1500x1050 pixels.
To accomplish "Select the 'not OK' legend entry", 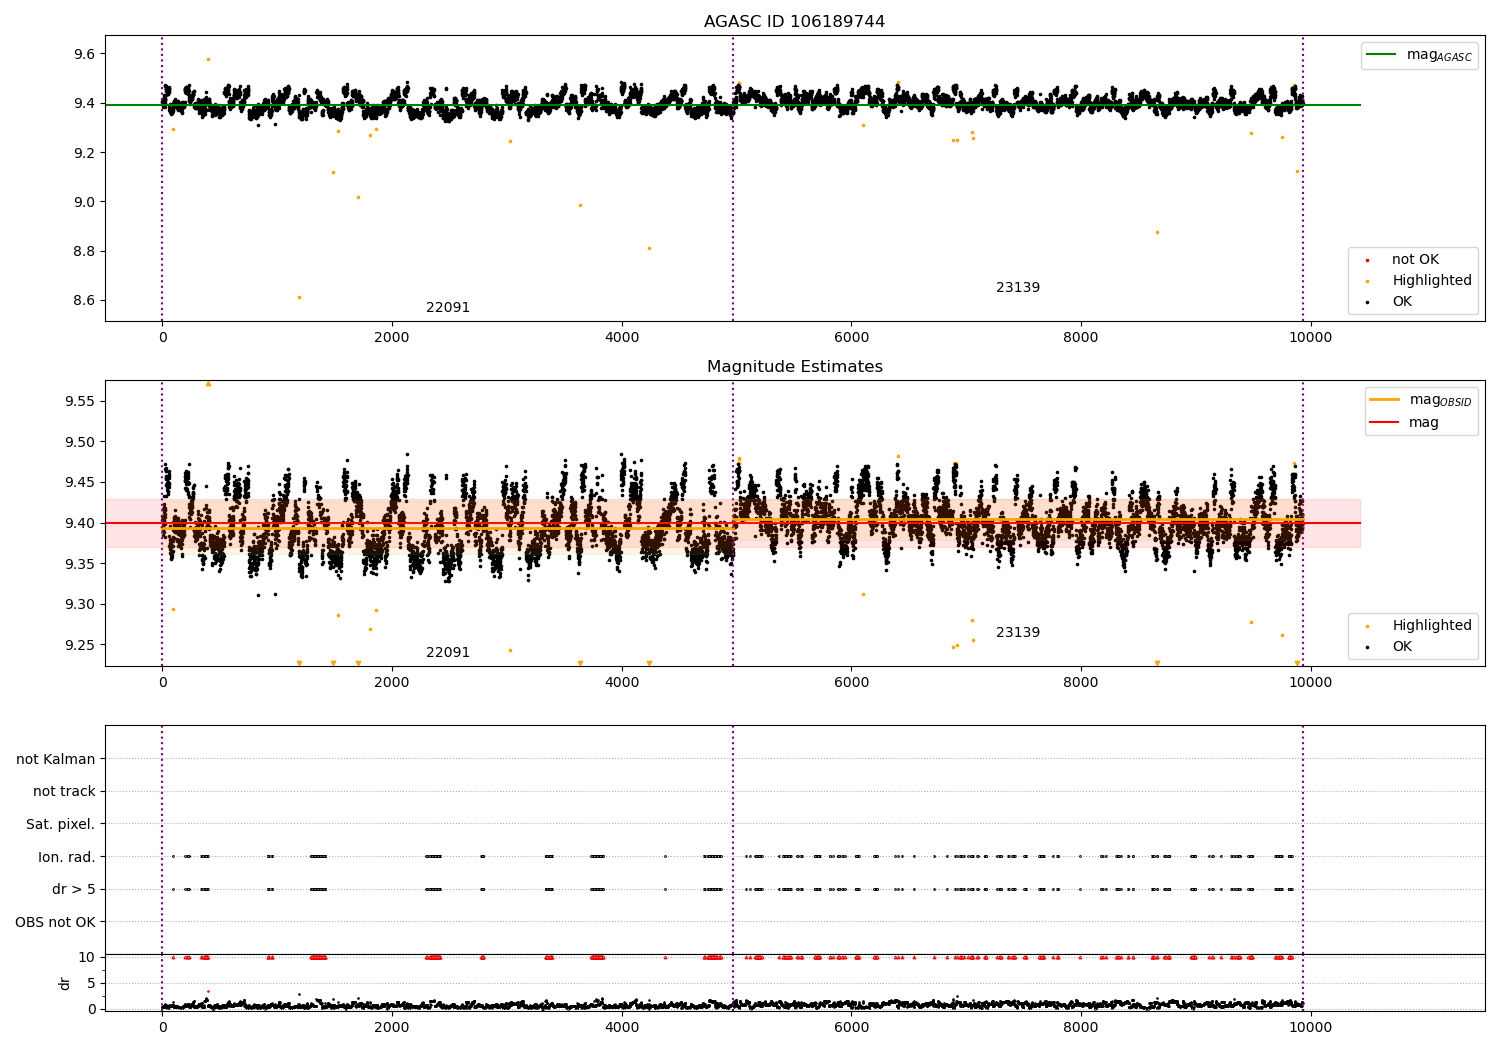I will [x=1415, y=260].
